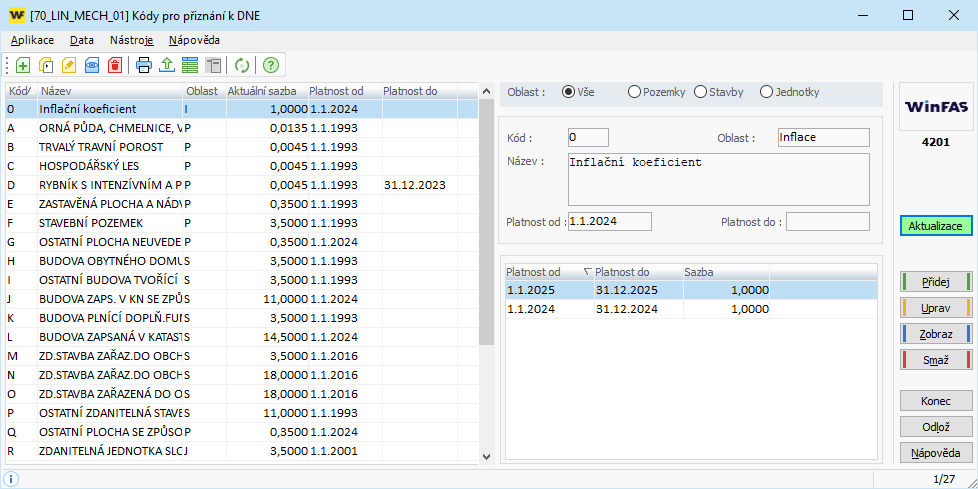The width and height of the screenshot is (978, 489).
Task: Click the Kód column header
Action: click(x=21, y=91)
